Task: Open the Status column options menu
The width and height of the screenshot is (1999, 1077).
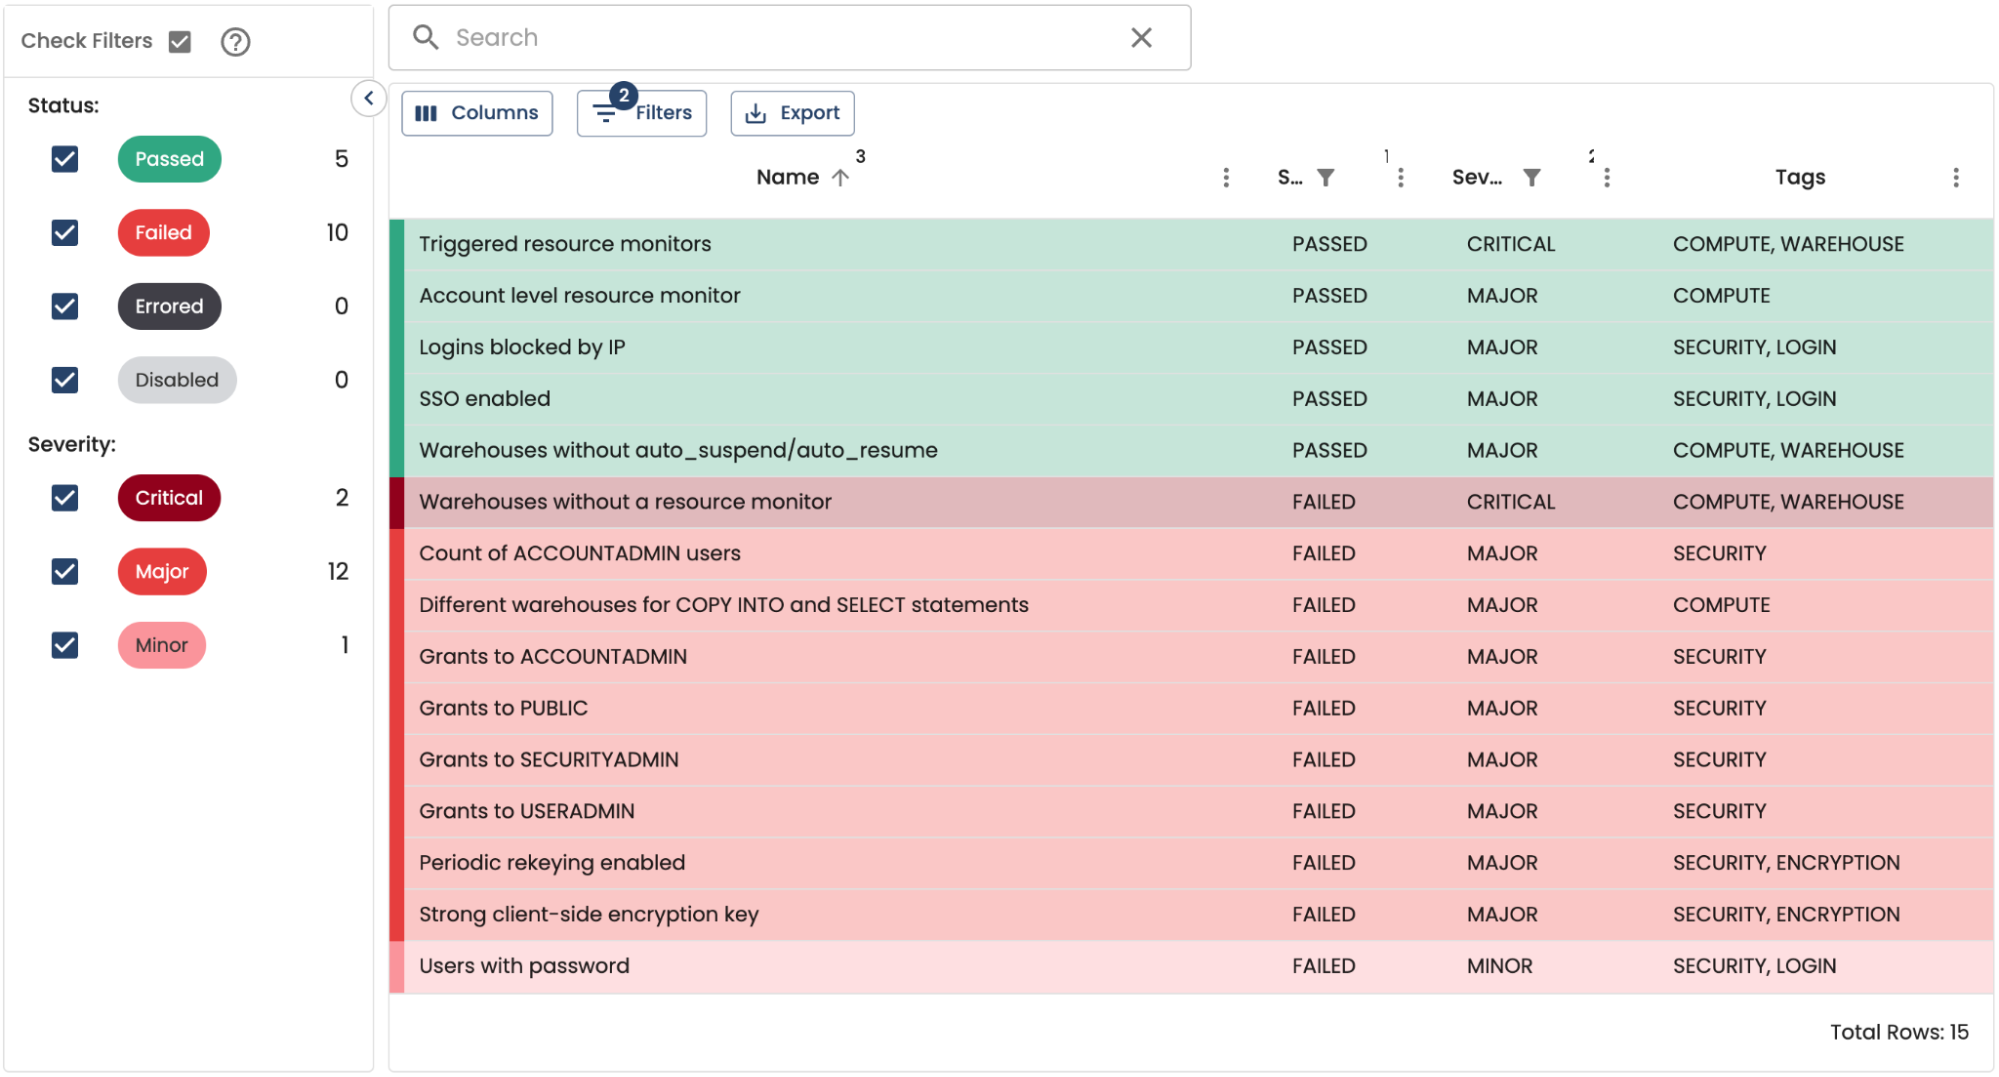Action: coord(1400,177)
